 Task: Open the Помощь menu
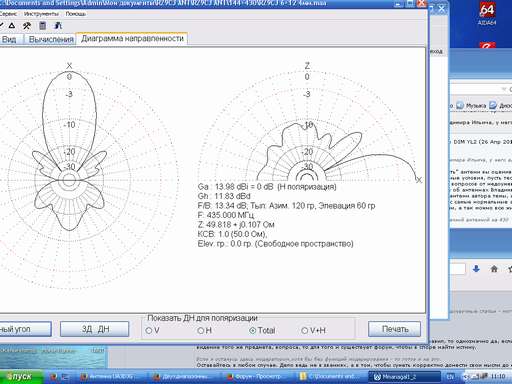point(76,14)
